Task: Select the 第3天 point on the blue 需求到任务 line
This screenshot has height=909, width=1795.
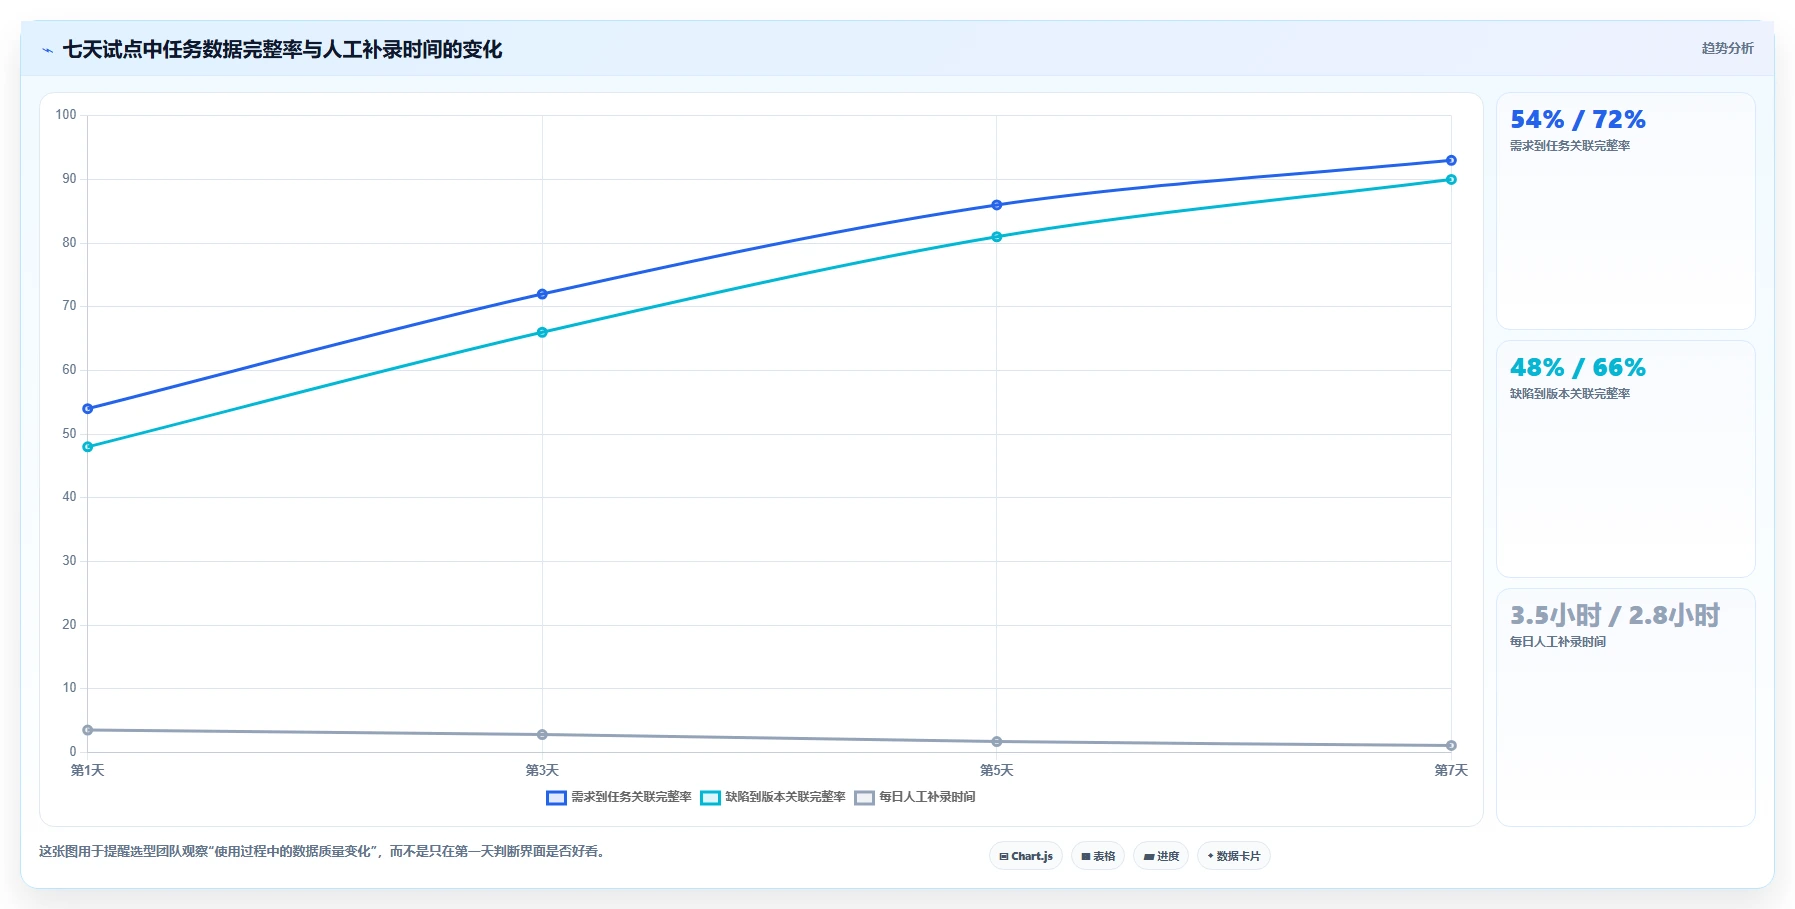Action: point(542,294)
